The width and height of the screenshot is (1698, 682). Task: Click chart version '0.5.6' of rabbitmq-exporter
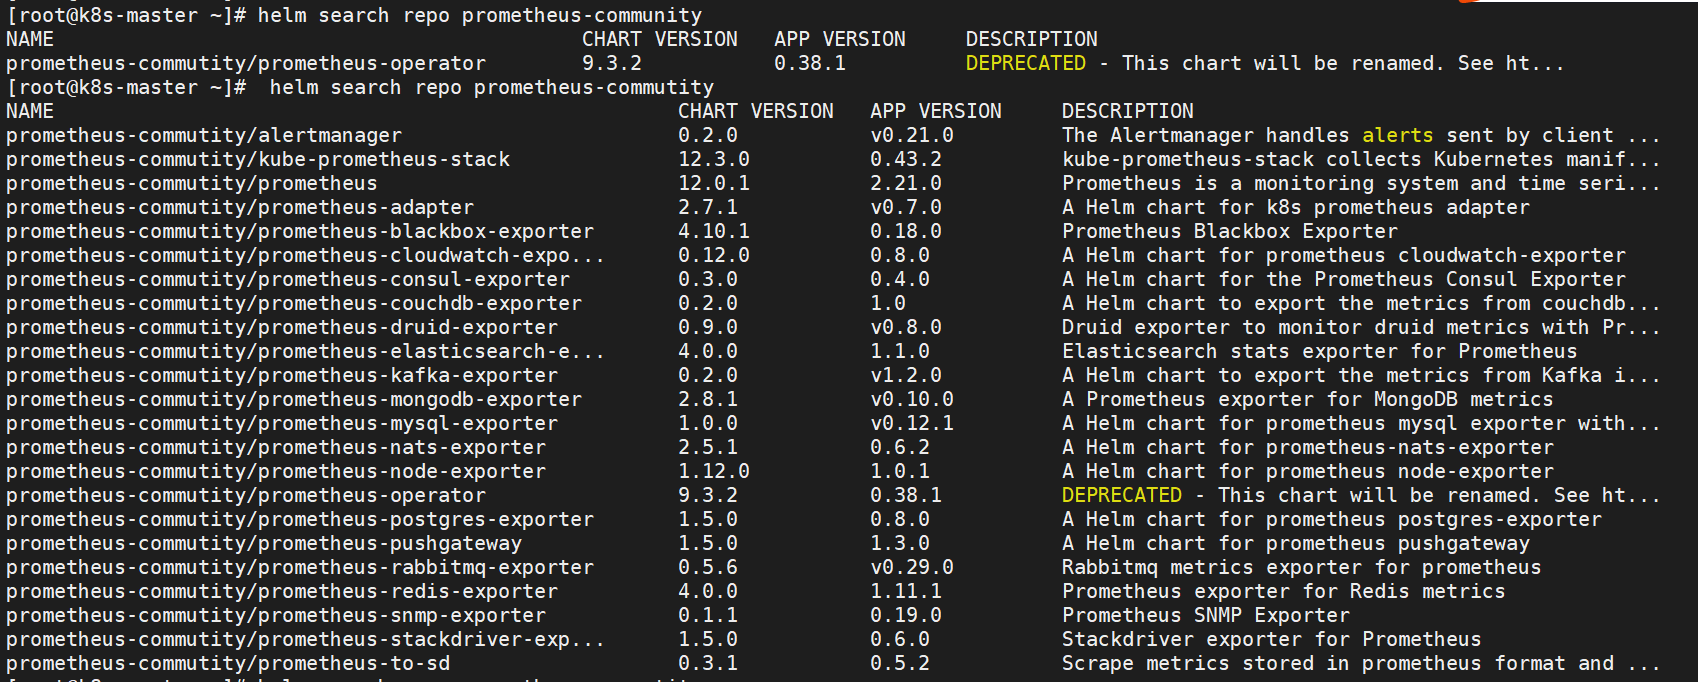(708, 567)
